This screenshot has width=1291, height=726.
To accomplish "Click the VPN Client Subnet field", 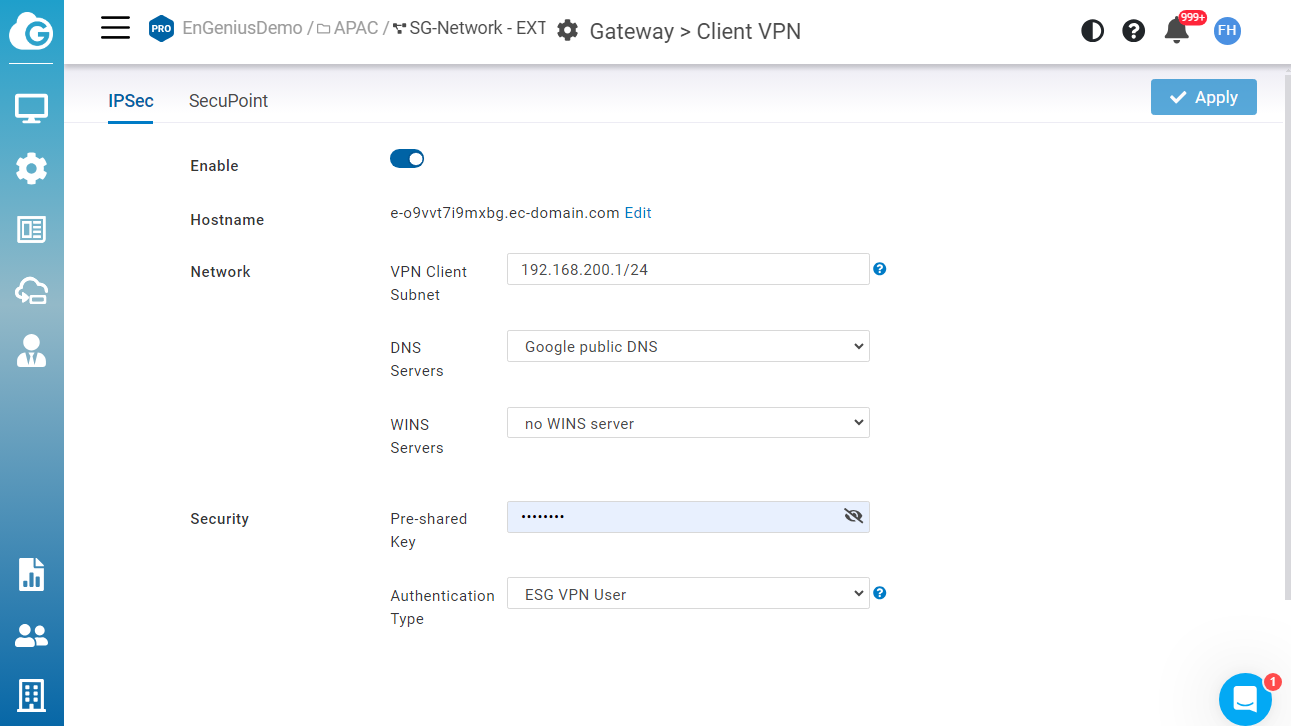I will 688,270.
